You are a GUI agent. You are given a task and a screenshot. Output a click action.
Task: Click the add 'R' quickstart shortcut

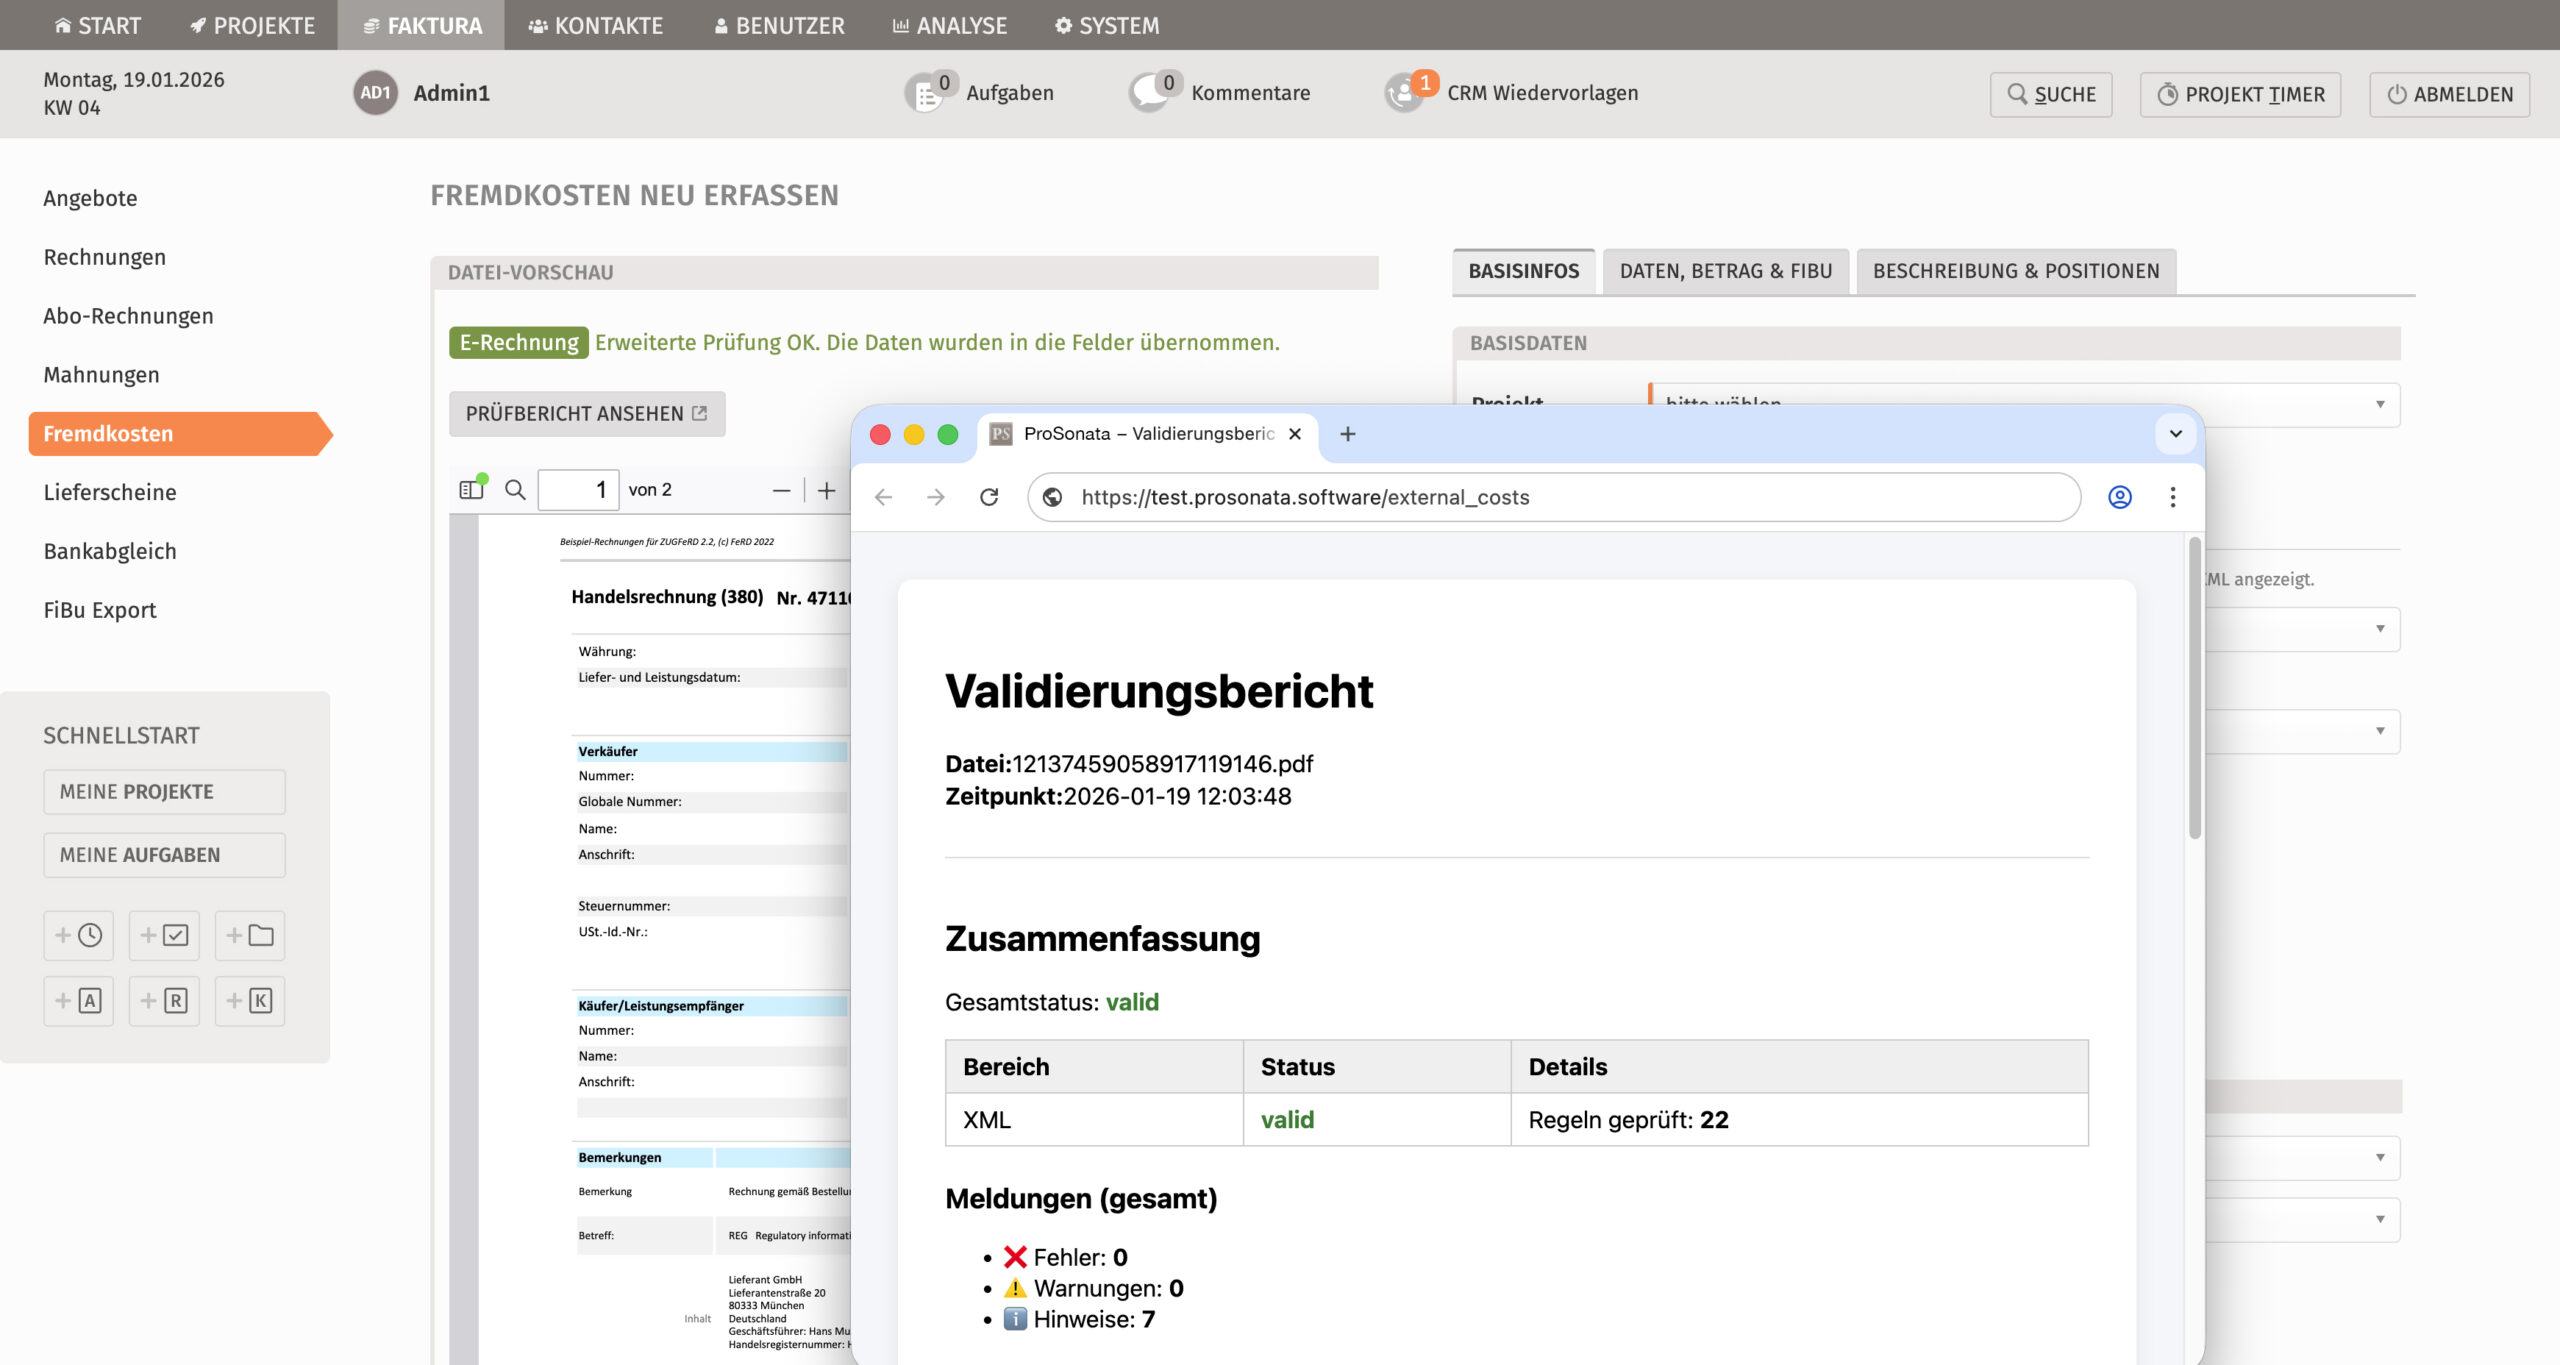tap(164, 1000)
